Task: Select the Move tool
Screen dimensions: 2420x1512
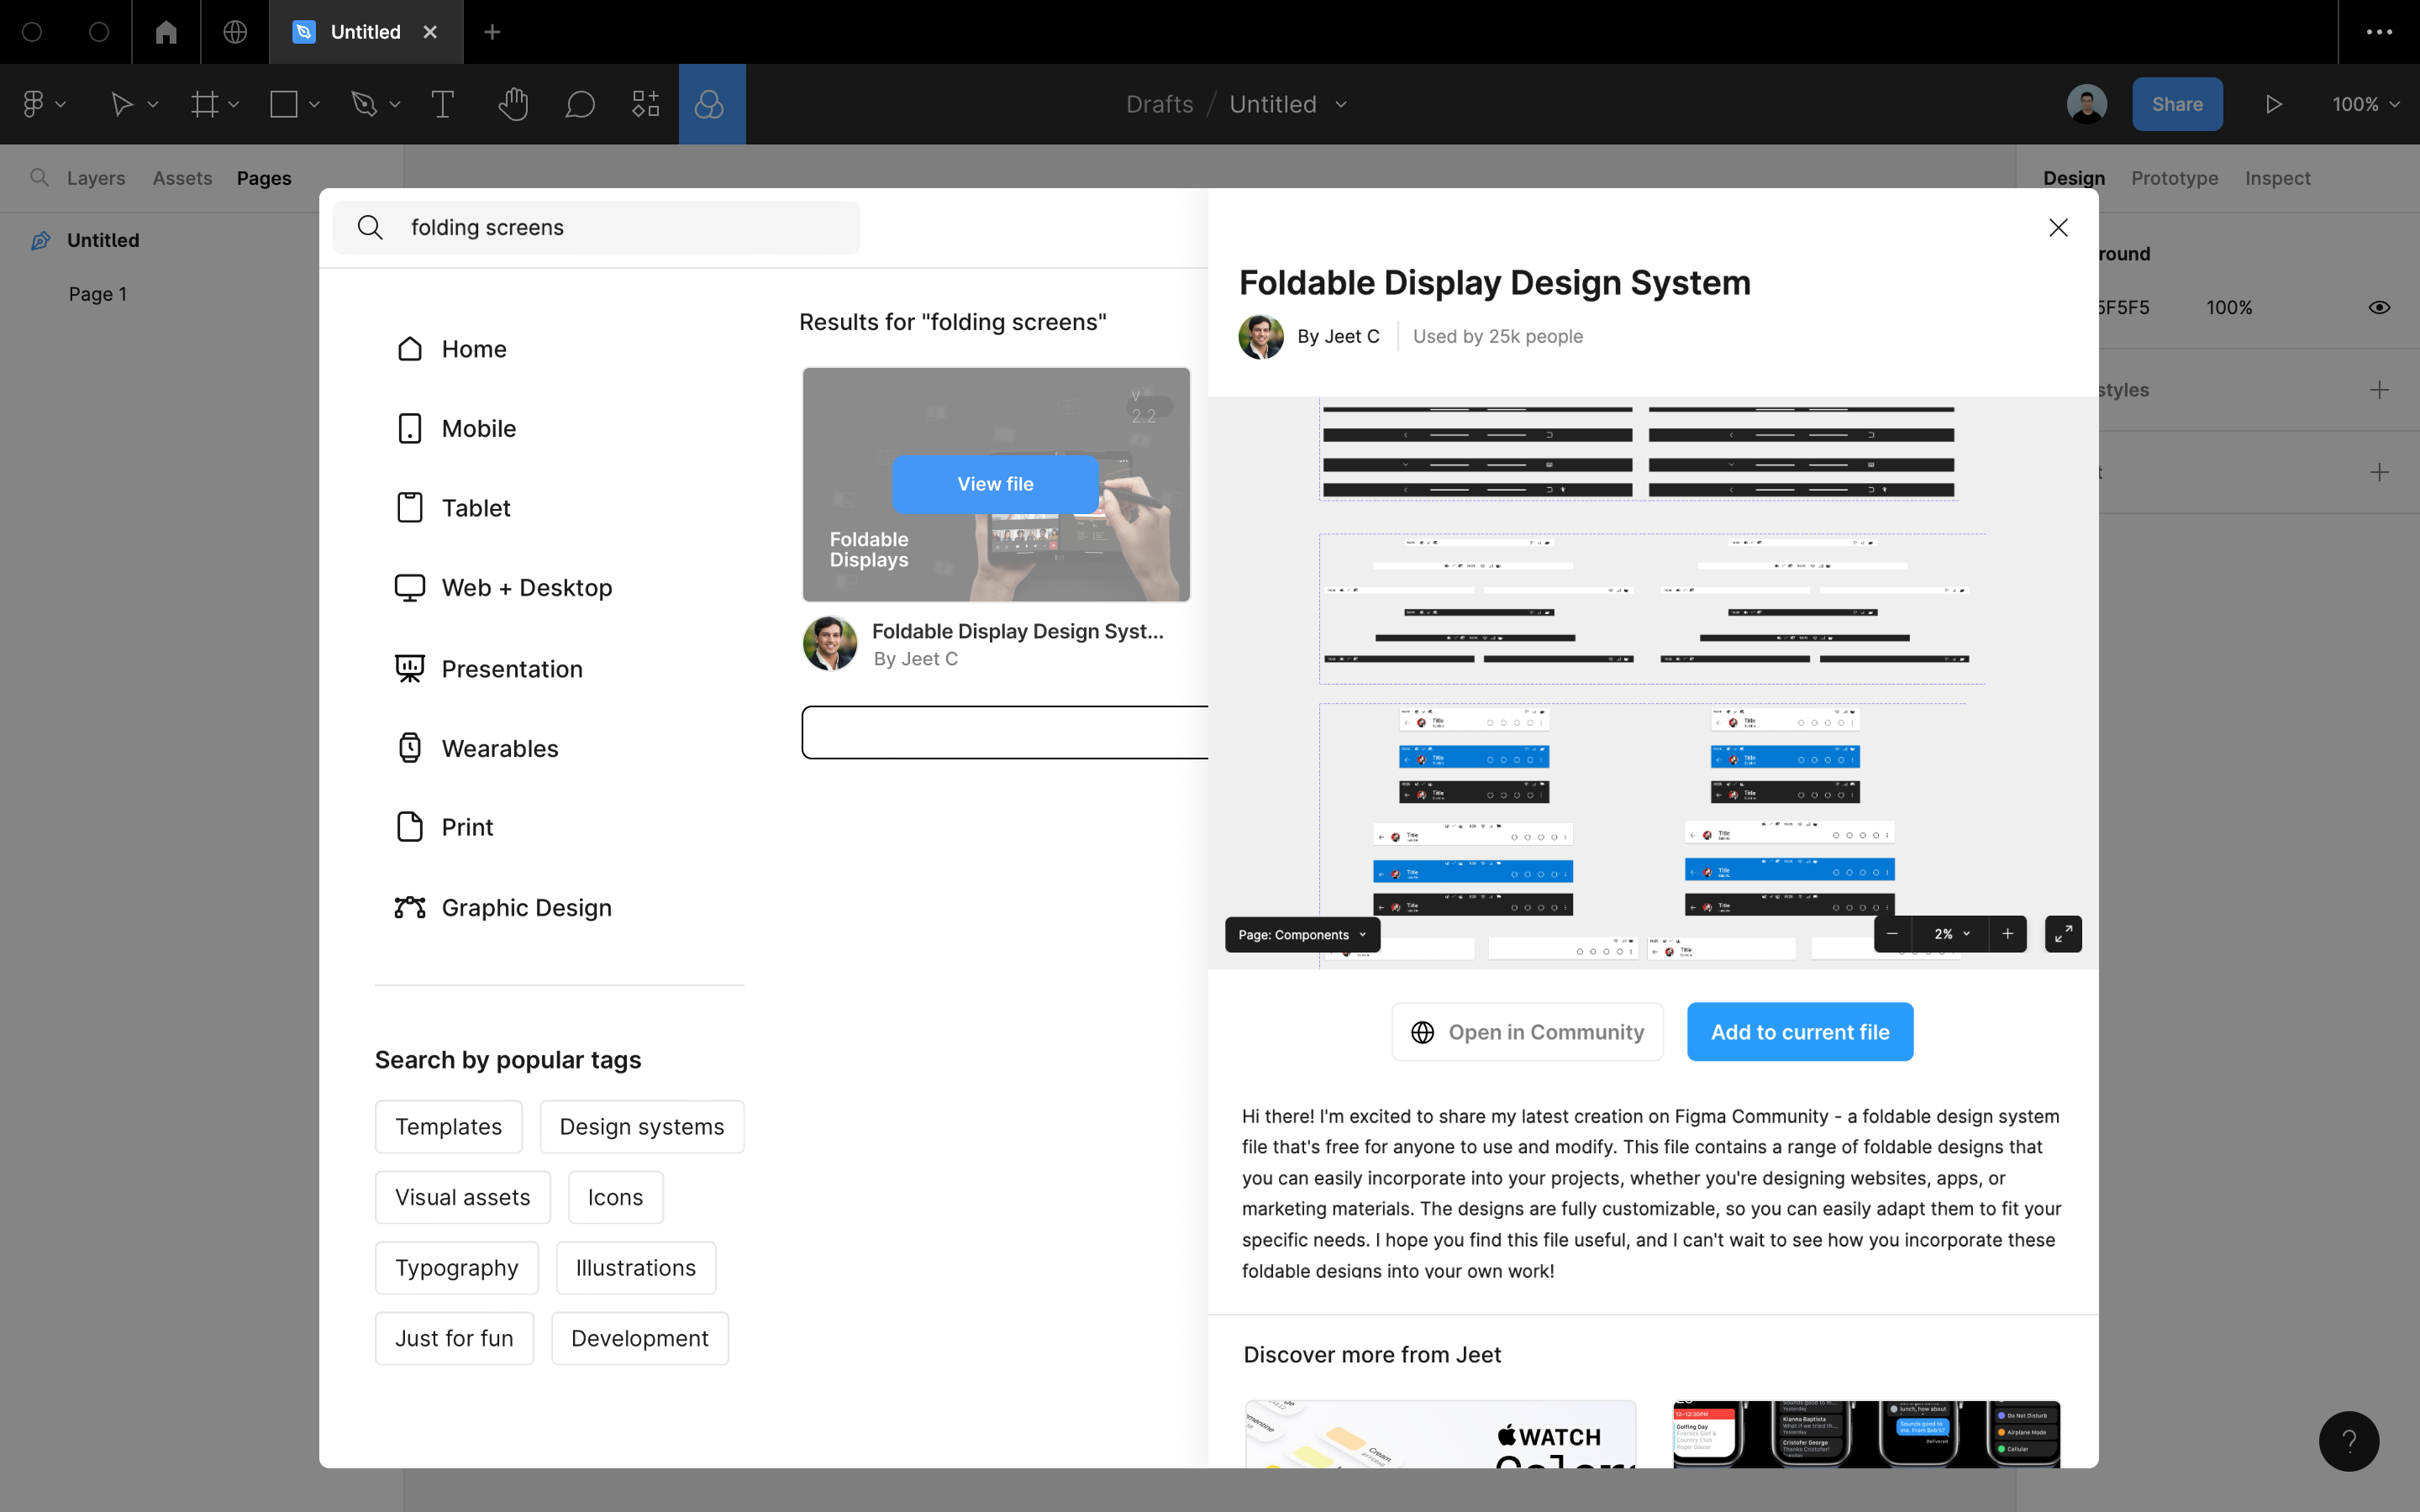Action: coord(121,104)
